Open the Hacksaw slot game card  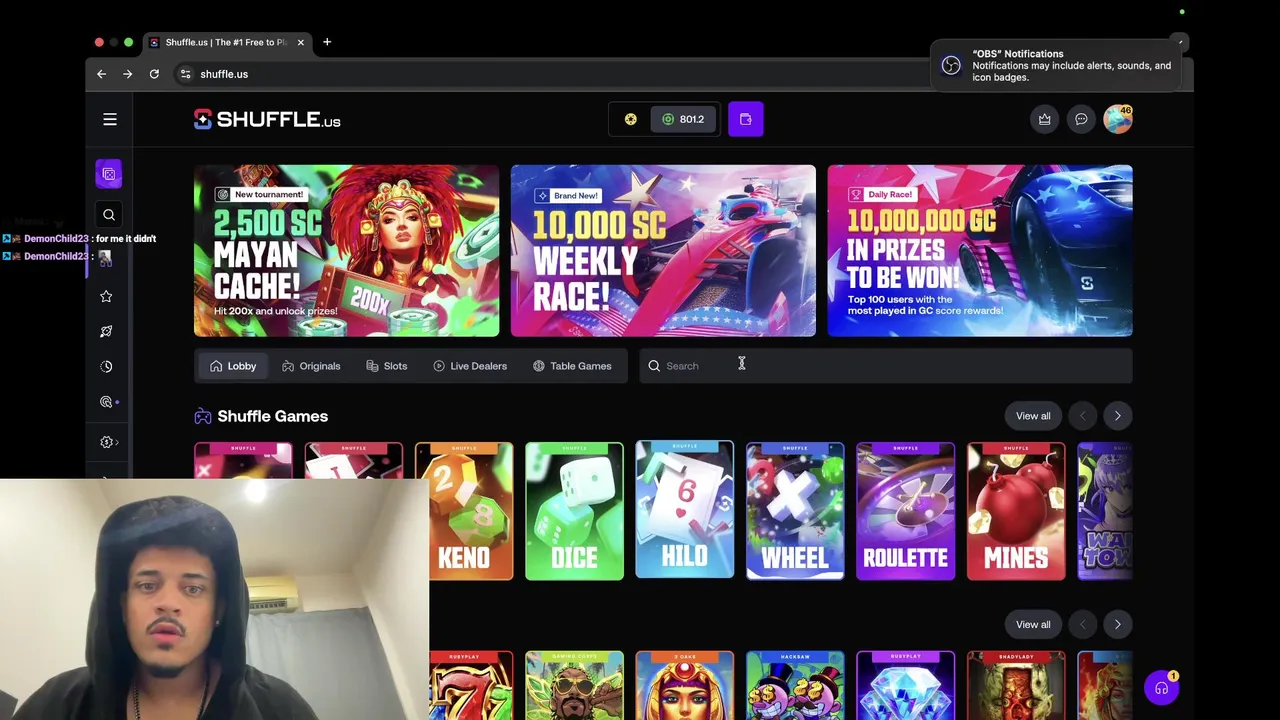tap(795, 686)
